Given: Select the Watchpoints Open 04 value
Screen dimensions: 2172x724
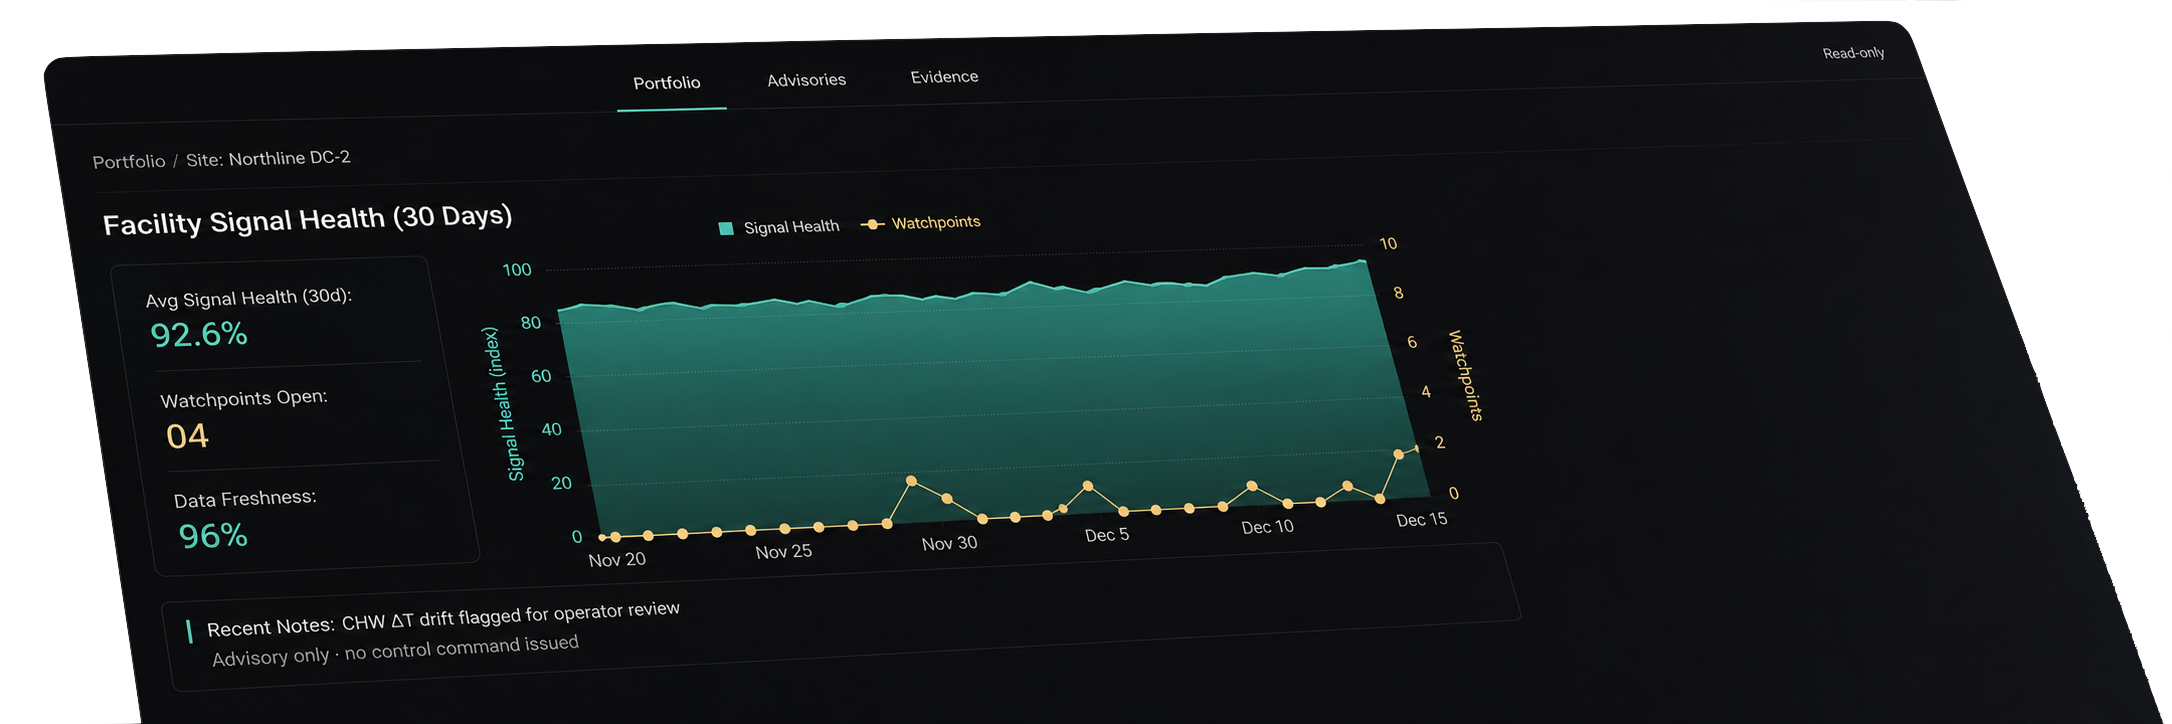Looking at the screenshot, I should tap(188, 436).
